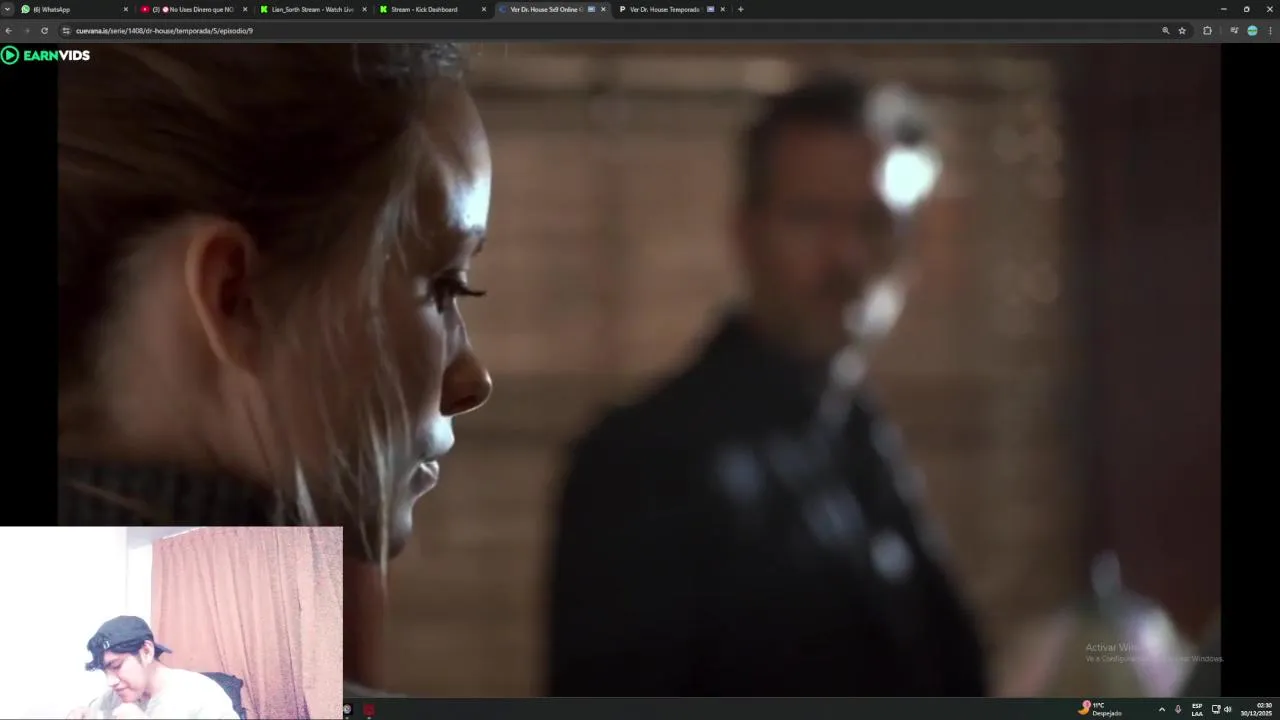
Task: View site information icon in address bar
Action: tap(67, 31)
